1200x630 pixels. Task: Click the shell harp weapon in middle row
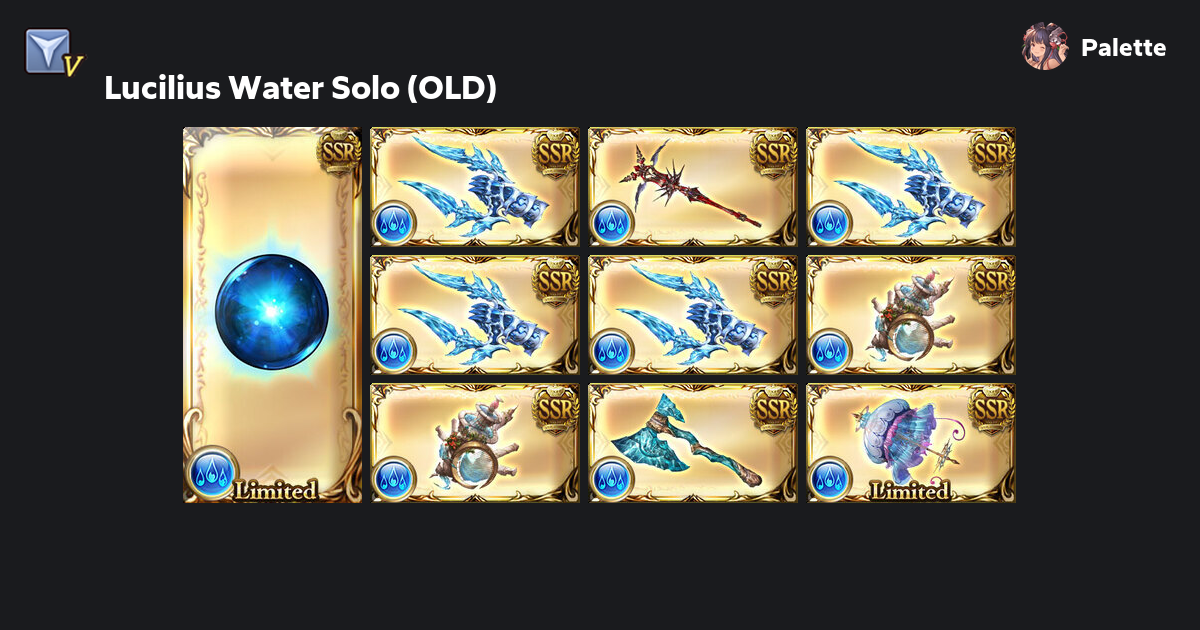[911, 315]
